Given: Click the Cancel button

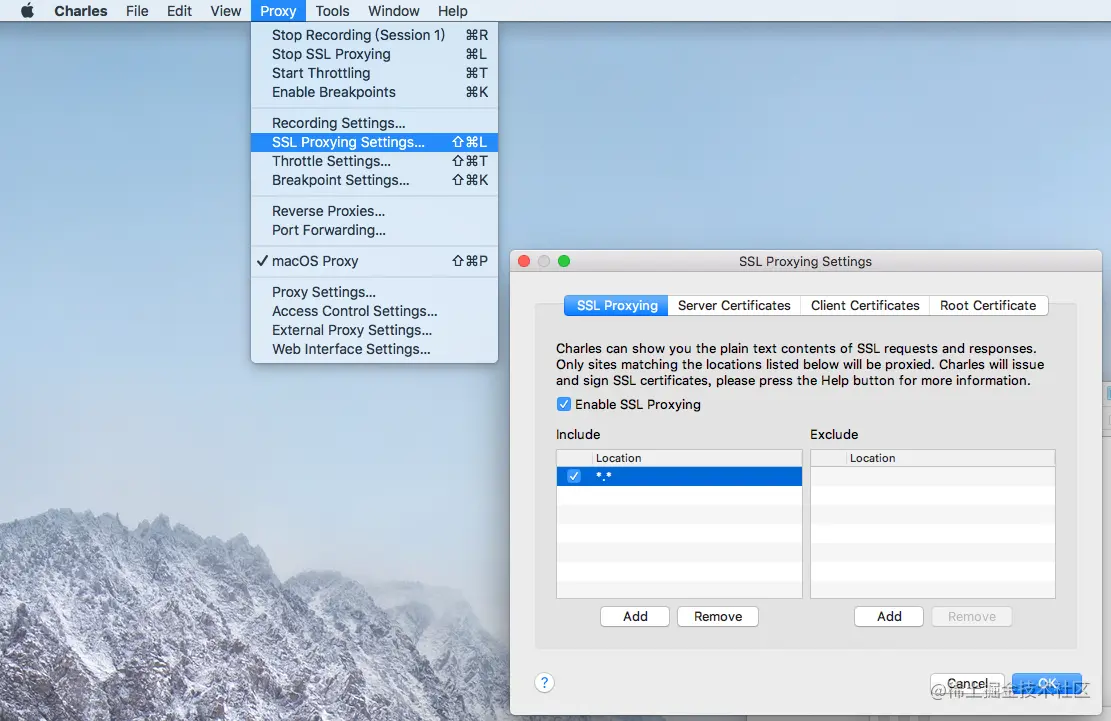Looking at the screenshot, I should pos(967,684).
